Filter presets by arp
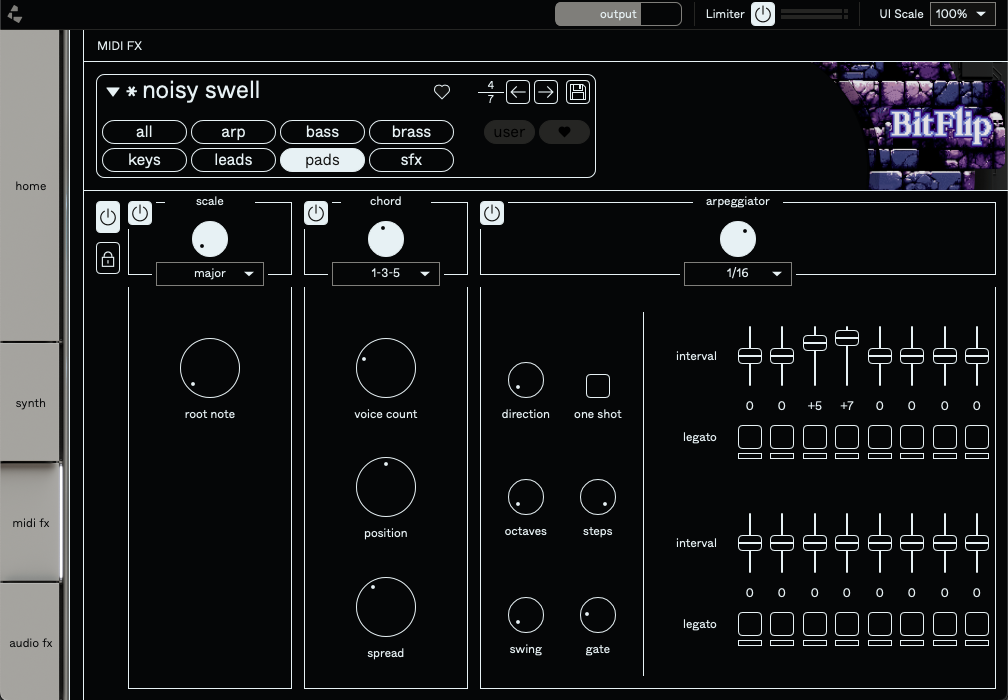This screenshot has width=1008, height=700. pyautogui.click(x=233, y=132)
